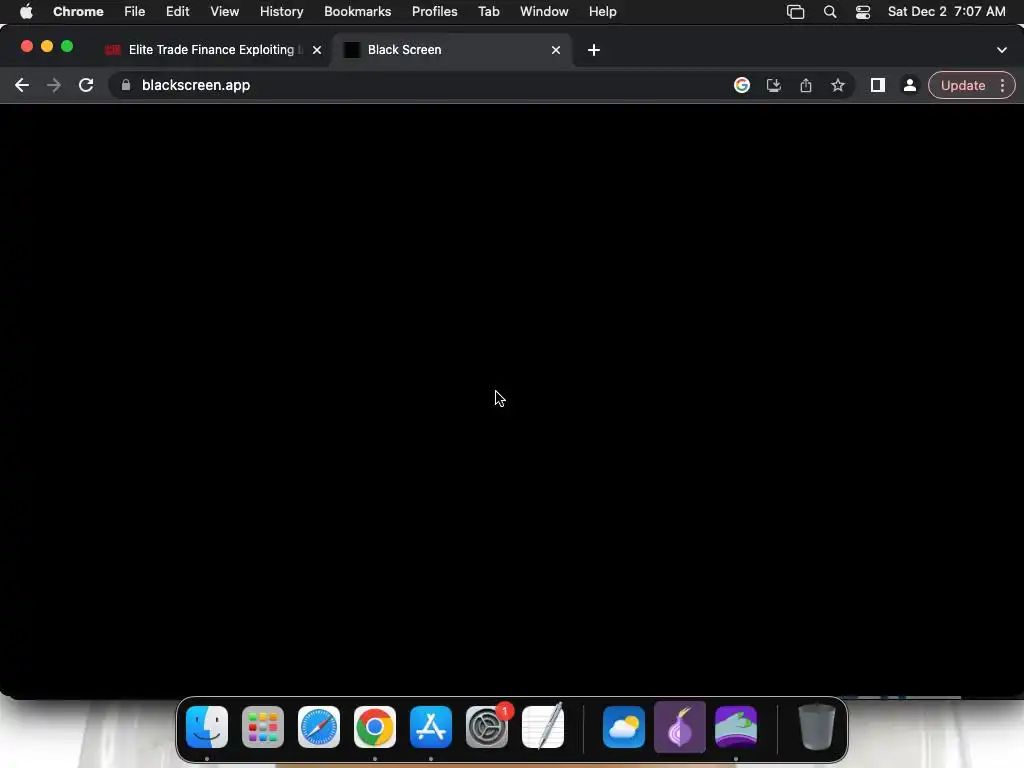Click the date and time display

coord(946,12)
